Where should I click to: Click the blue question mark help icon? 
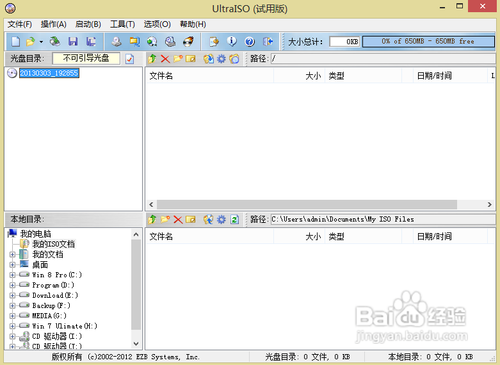(x=250, y=42)
